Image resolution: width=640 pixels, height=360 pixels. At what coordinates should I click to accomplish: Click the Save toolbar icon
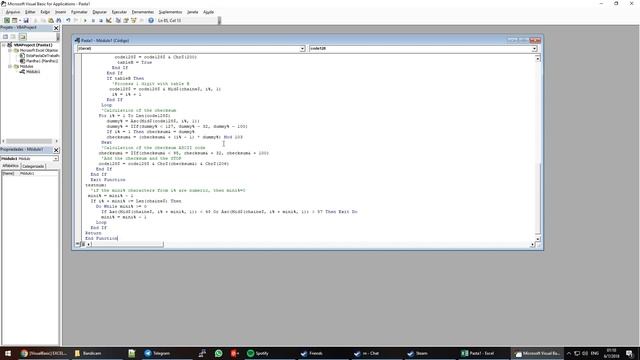coord(26,20)
